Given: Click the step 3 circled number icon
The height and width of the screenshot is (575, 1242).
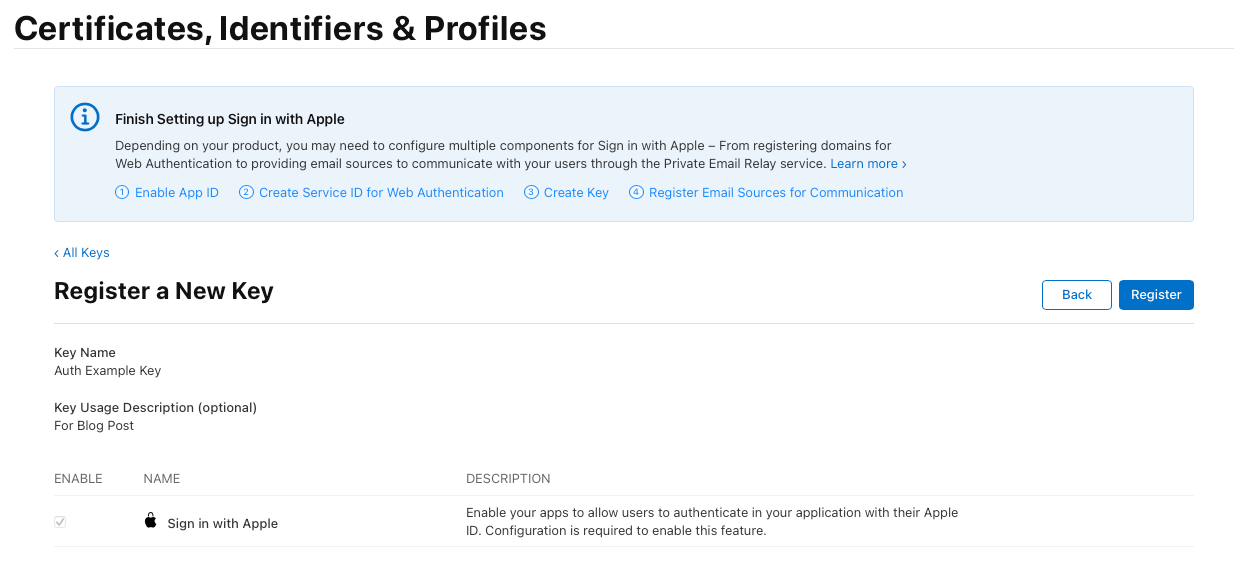Looking at the screenshot, I should (531, 193).
